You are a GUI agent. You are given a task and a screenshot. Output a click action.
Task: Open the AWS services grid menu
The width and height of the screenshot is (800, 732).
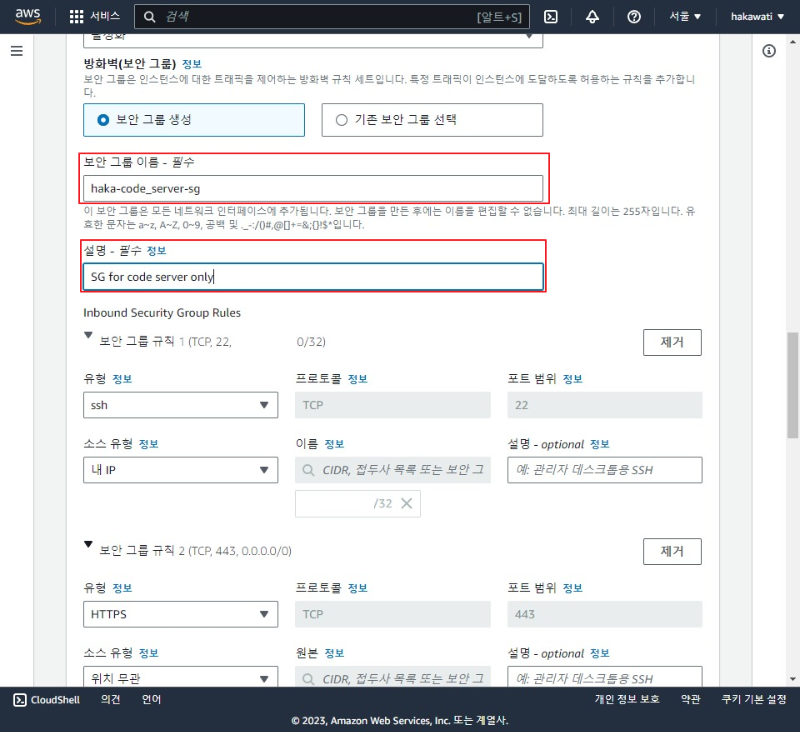(x=75, y=15)
